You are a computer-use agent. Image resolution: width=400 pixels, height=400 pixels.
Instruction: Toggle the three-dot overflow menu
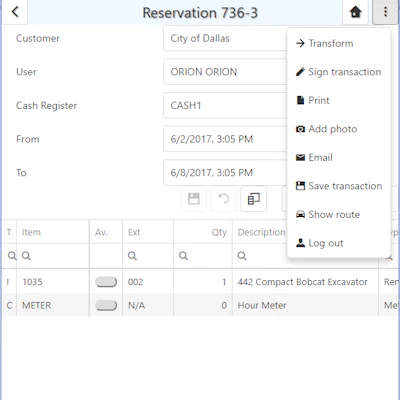pyautogui.click(x=385, y=12)
